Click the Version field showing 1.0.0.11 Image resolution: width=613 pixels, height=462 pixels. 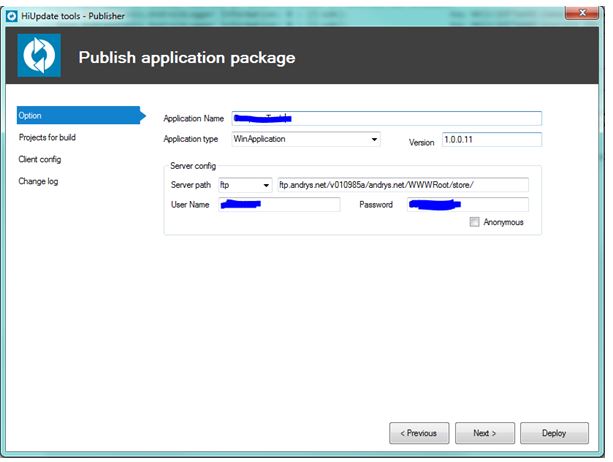click(492, 140)
